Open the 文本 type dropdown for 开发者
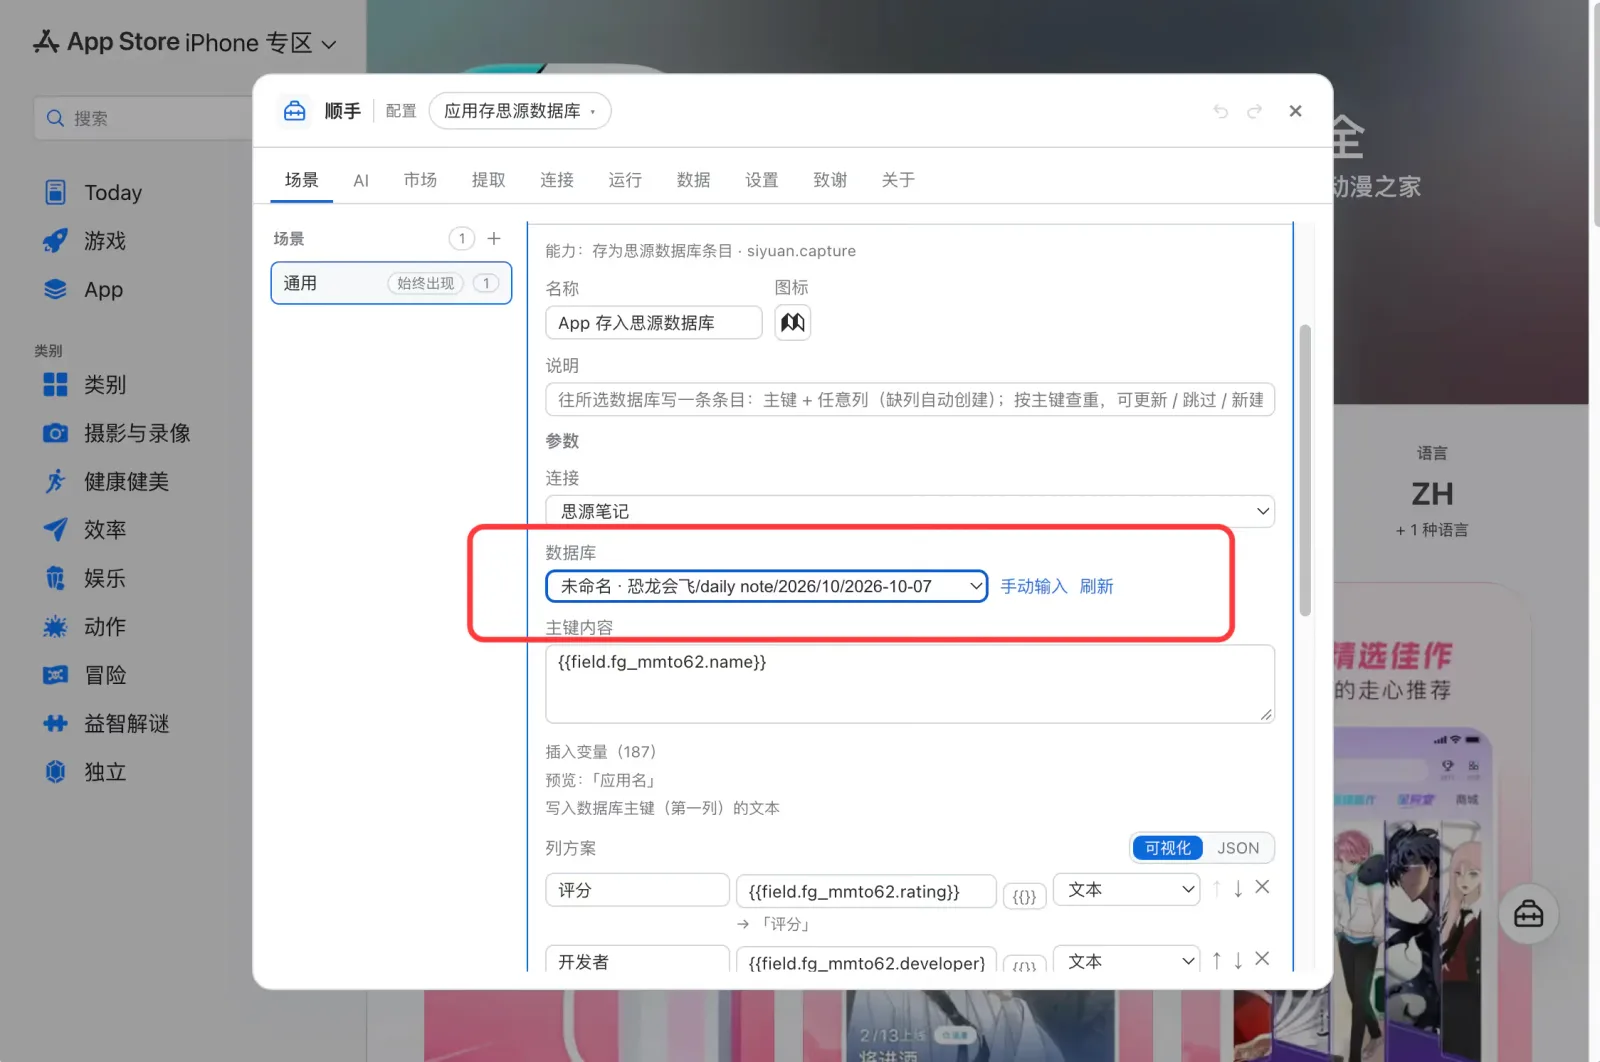The height and width of the screenshot is (1062, 1600). (x=1127, y=961)
